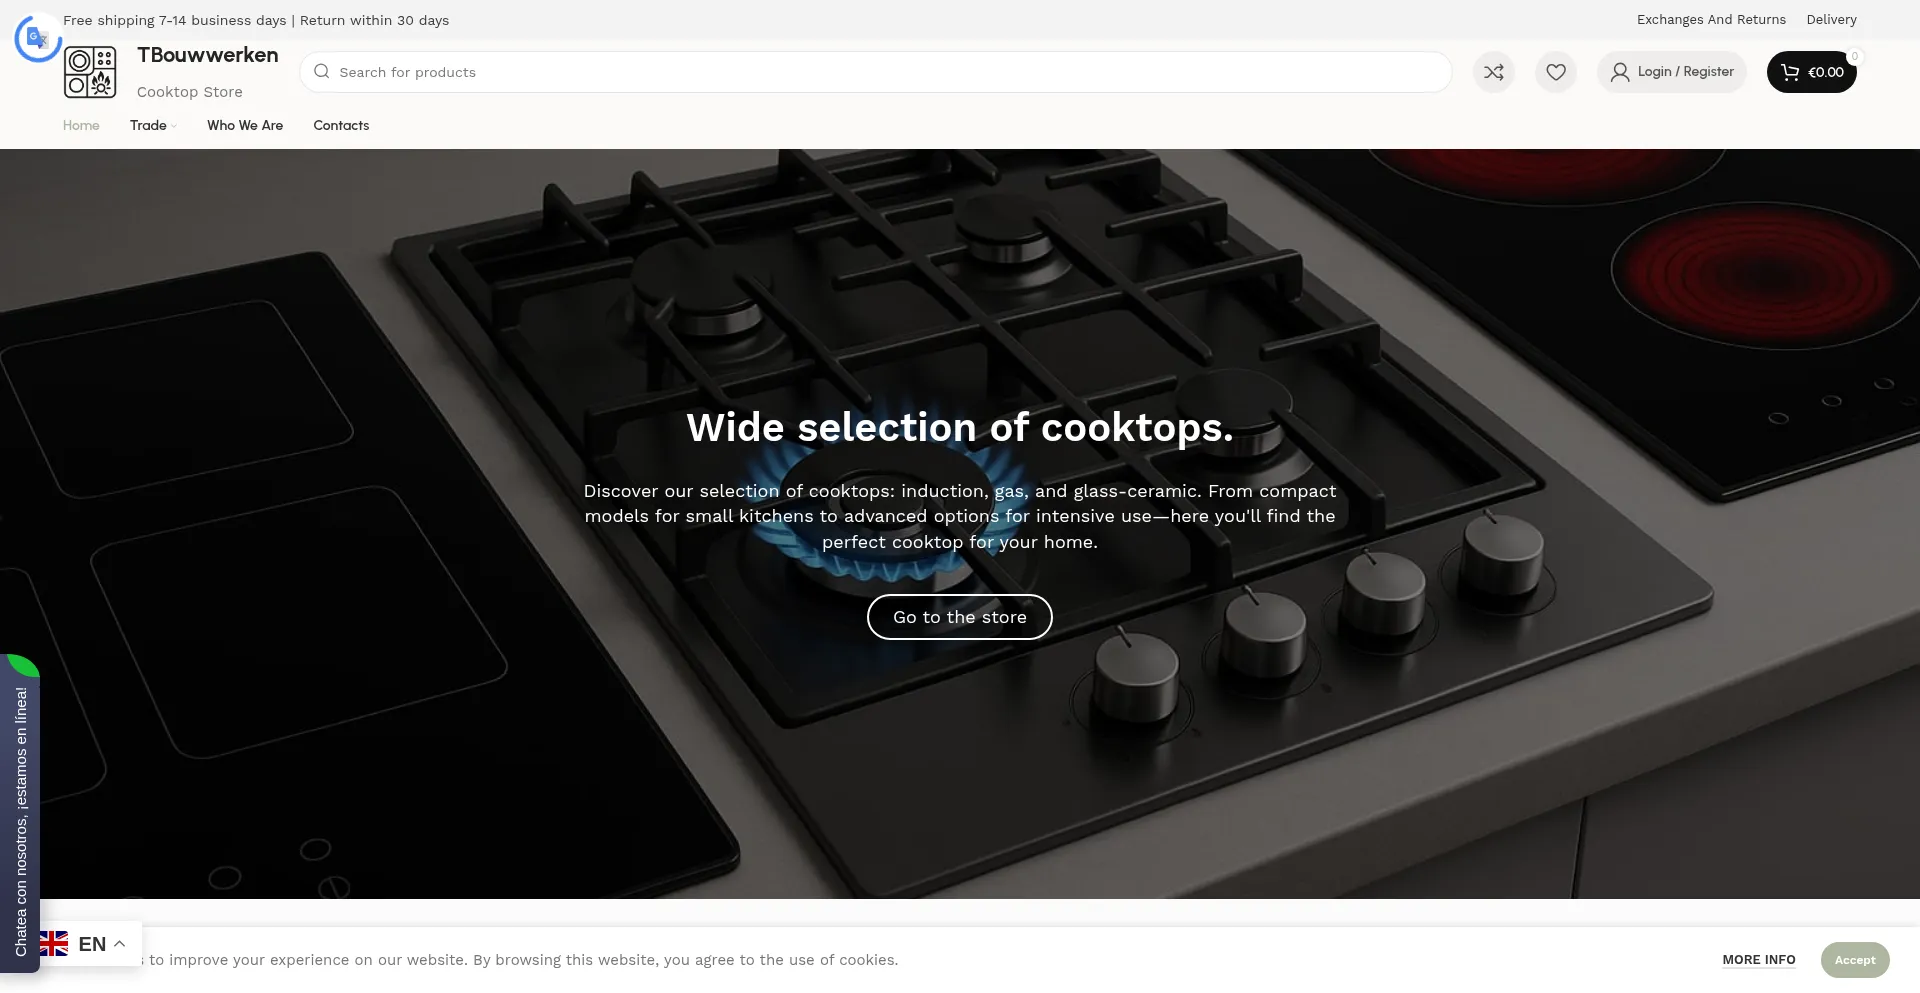Open the Who We Are page
This screenshot has height=993, width=1920.
point(245,125)
